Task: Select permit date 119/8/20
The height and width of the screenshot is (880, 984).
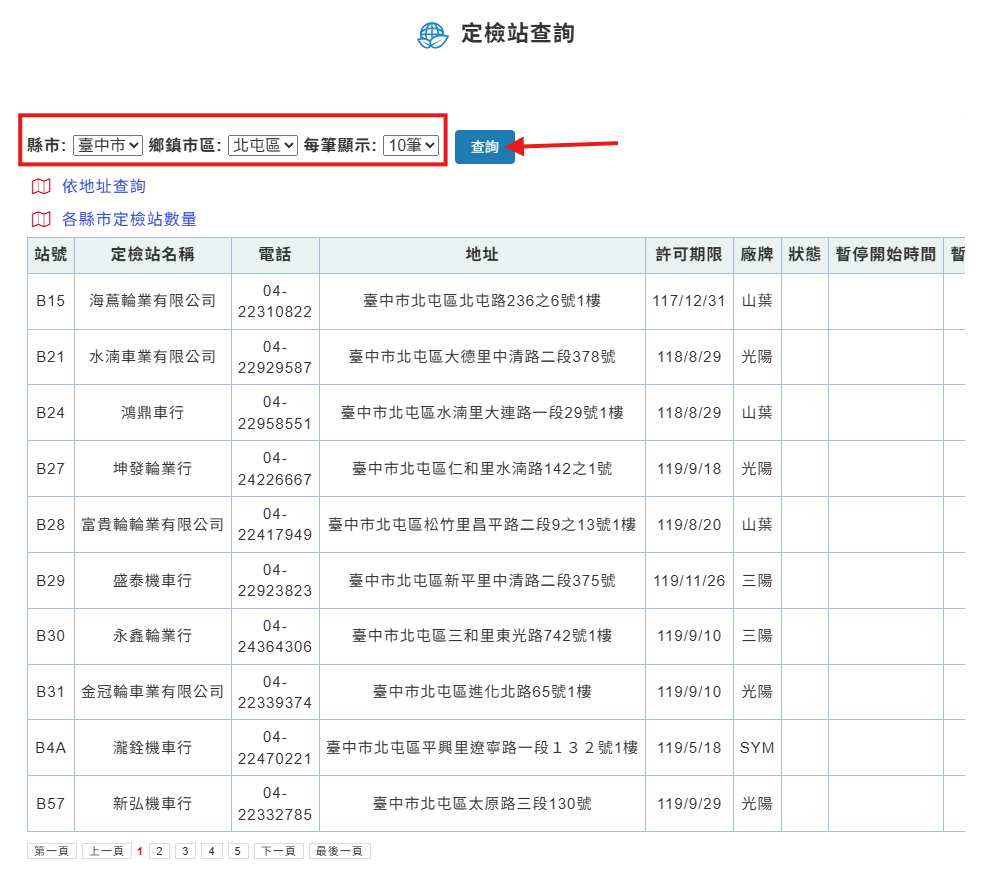Action: coord(689,525)
